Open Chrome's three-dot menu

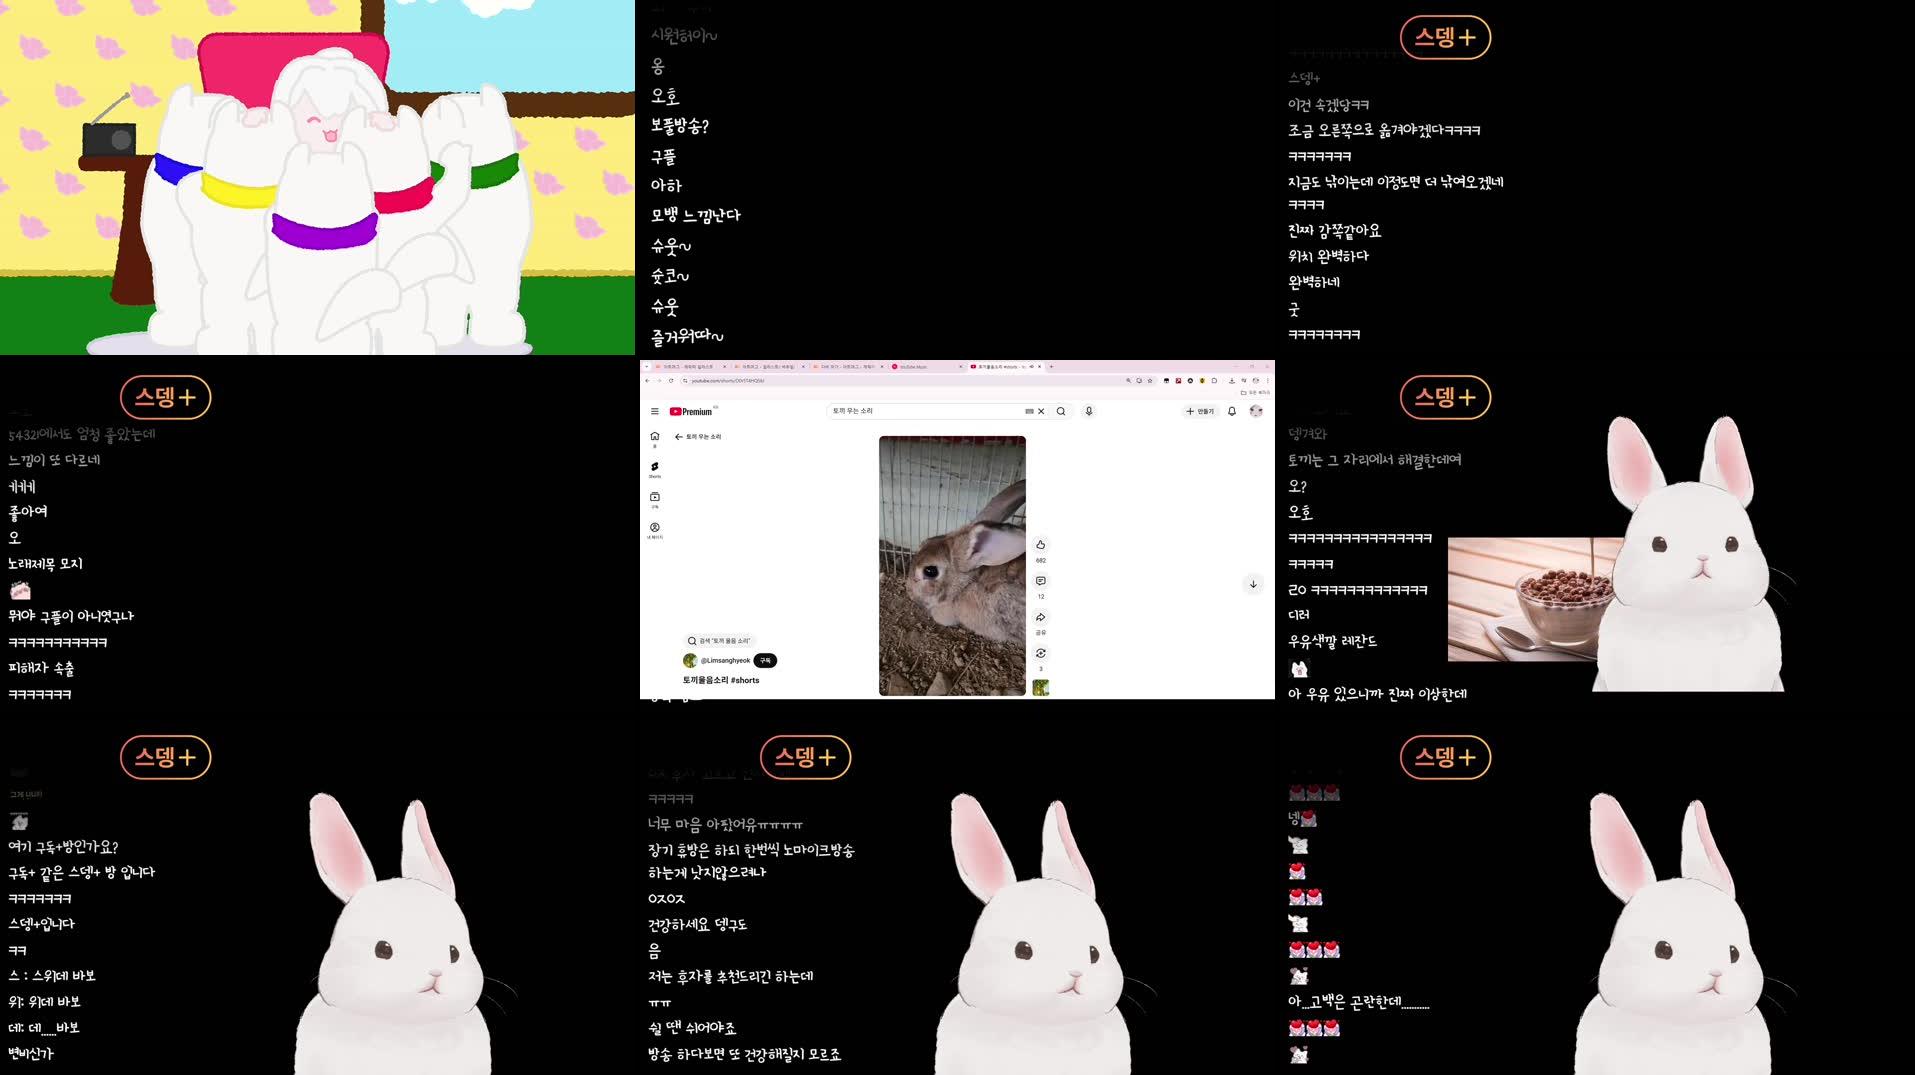coord(1268,379)
